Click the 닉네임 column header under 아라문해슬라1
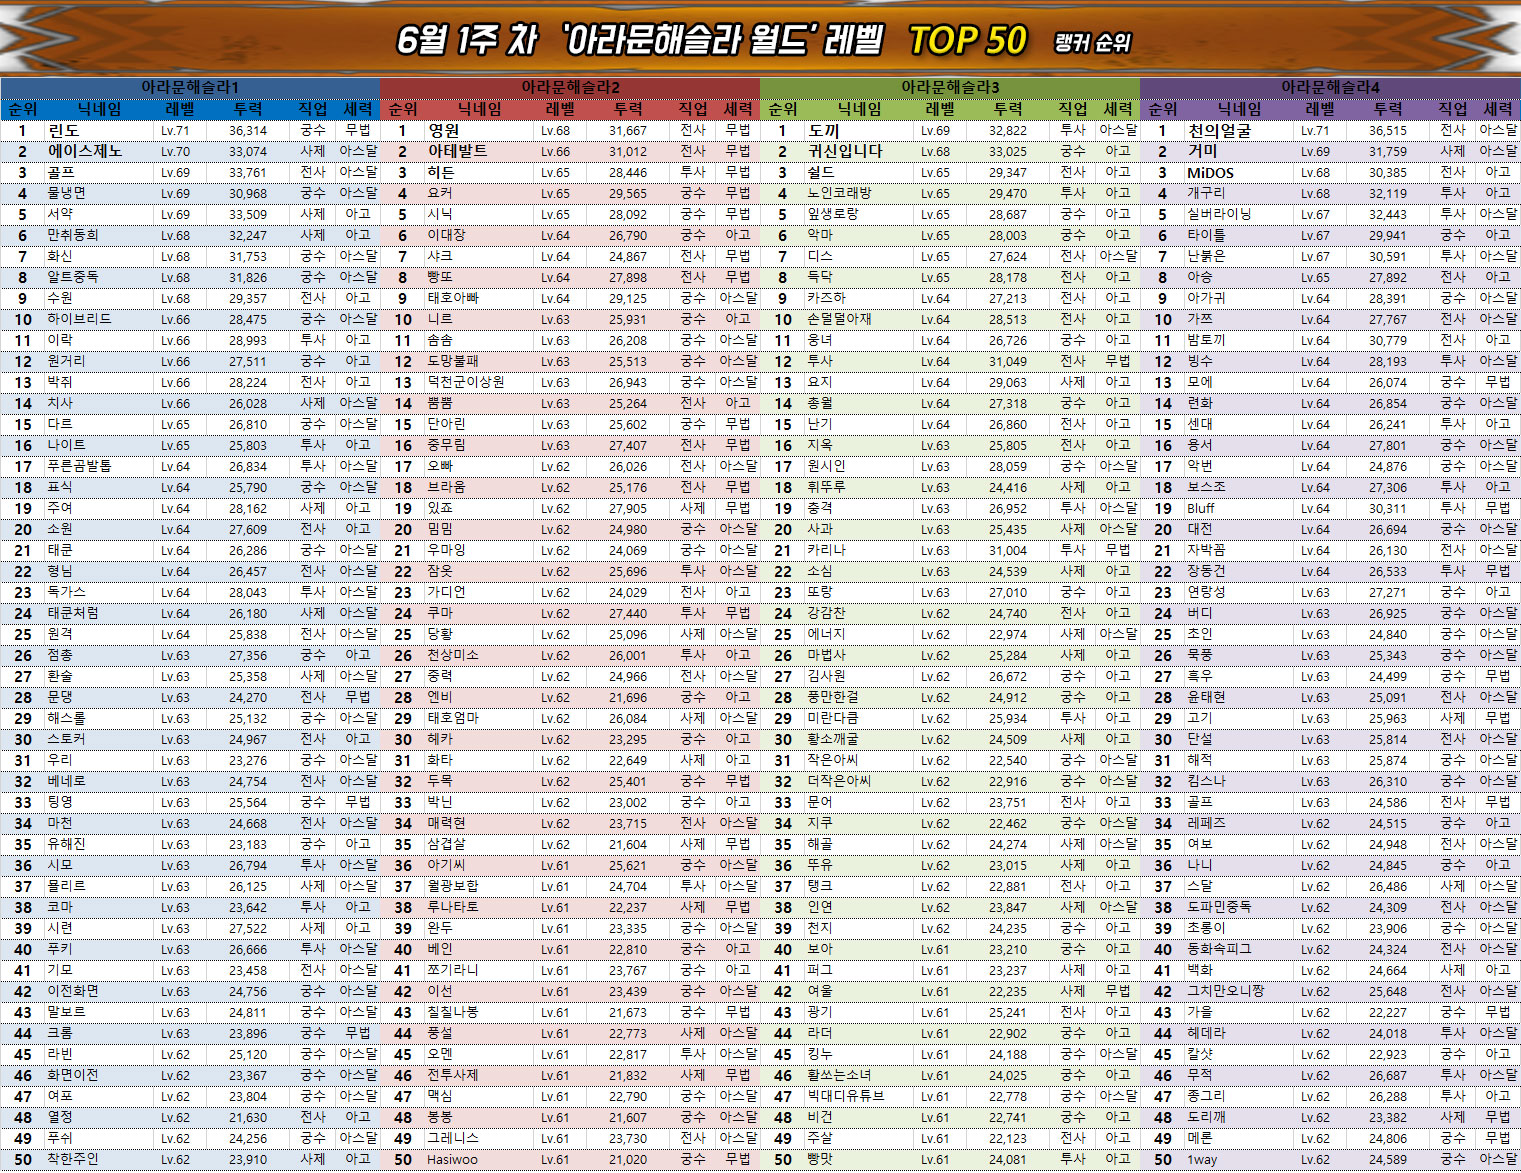This screenshot has width=1521, height=1173. 100,109
